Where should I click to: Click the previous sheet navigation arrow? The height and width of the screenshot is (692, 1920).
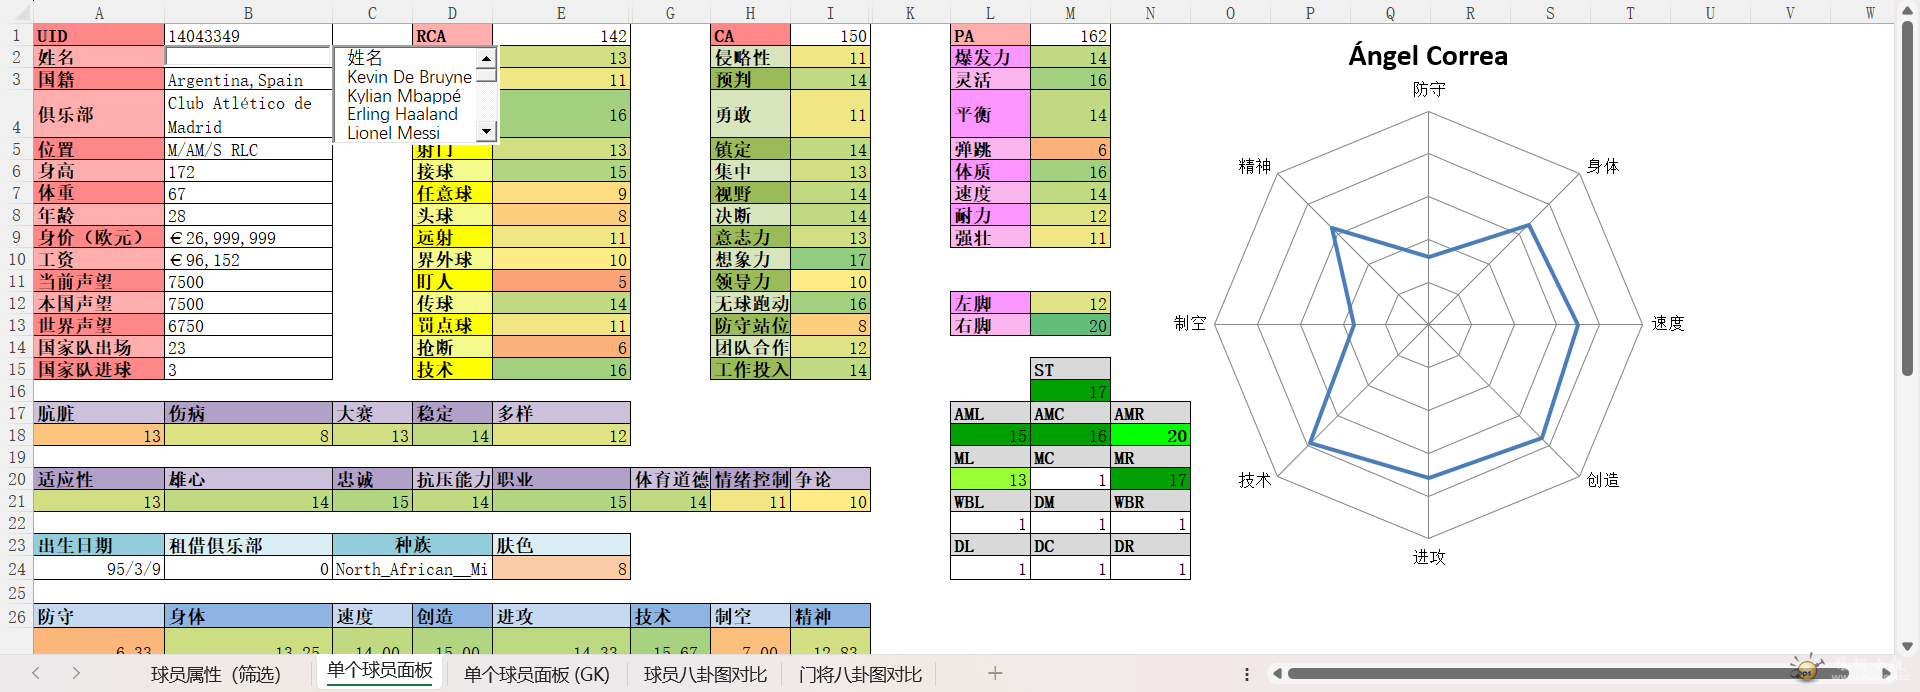pos(36,673)
